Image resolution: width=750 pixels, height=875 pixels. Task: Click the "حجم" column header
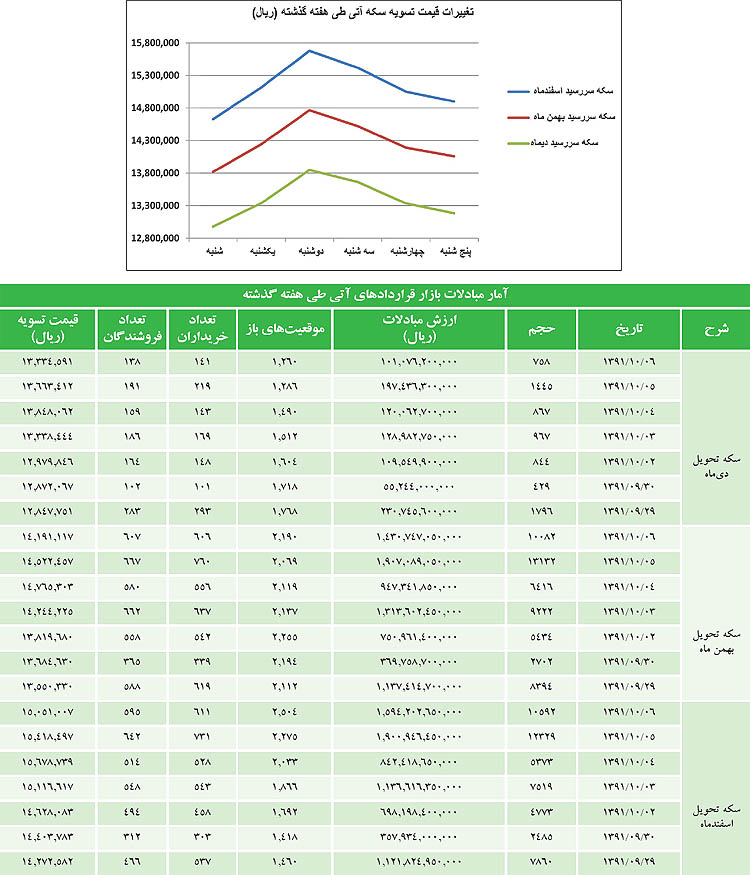(x=541, y=329)
